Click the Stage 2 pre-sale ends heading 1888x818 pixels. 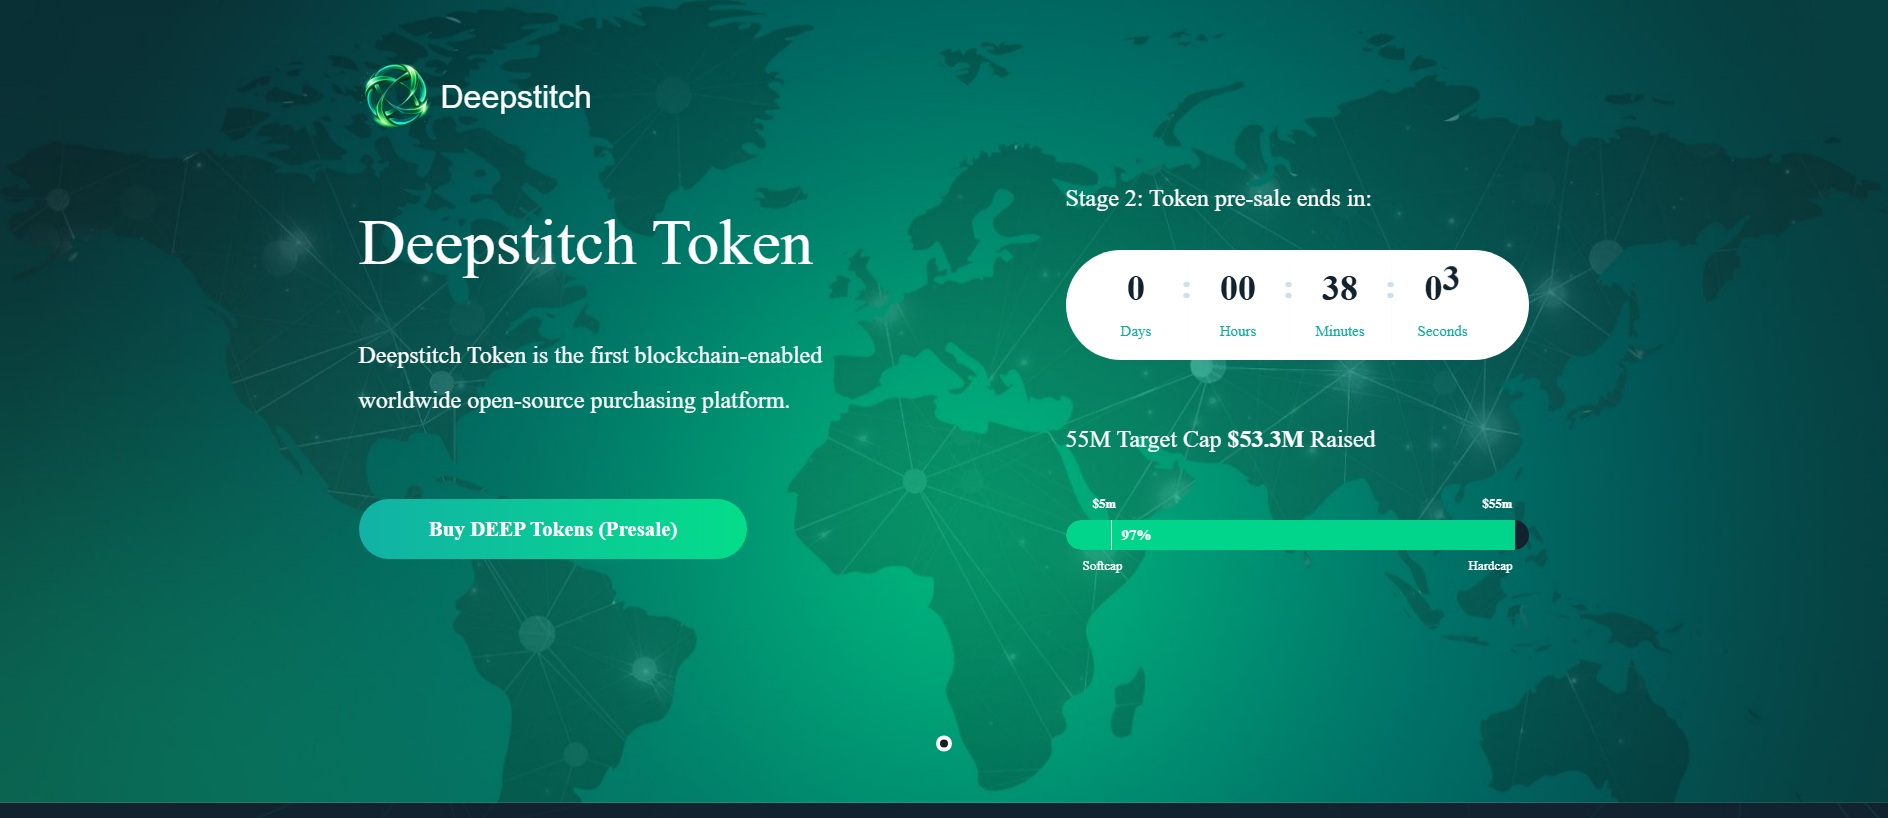click(1218, 198)
